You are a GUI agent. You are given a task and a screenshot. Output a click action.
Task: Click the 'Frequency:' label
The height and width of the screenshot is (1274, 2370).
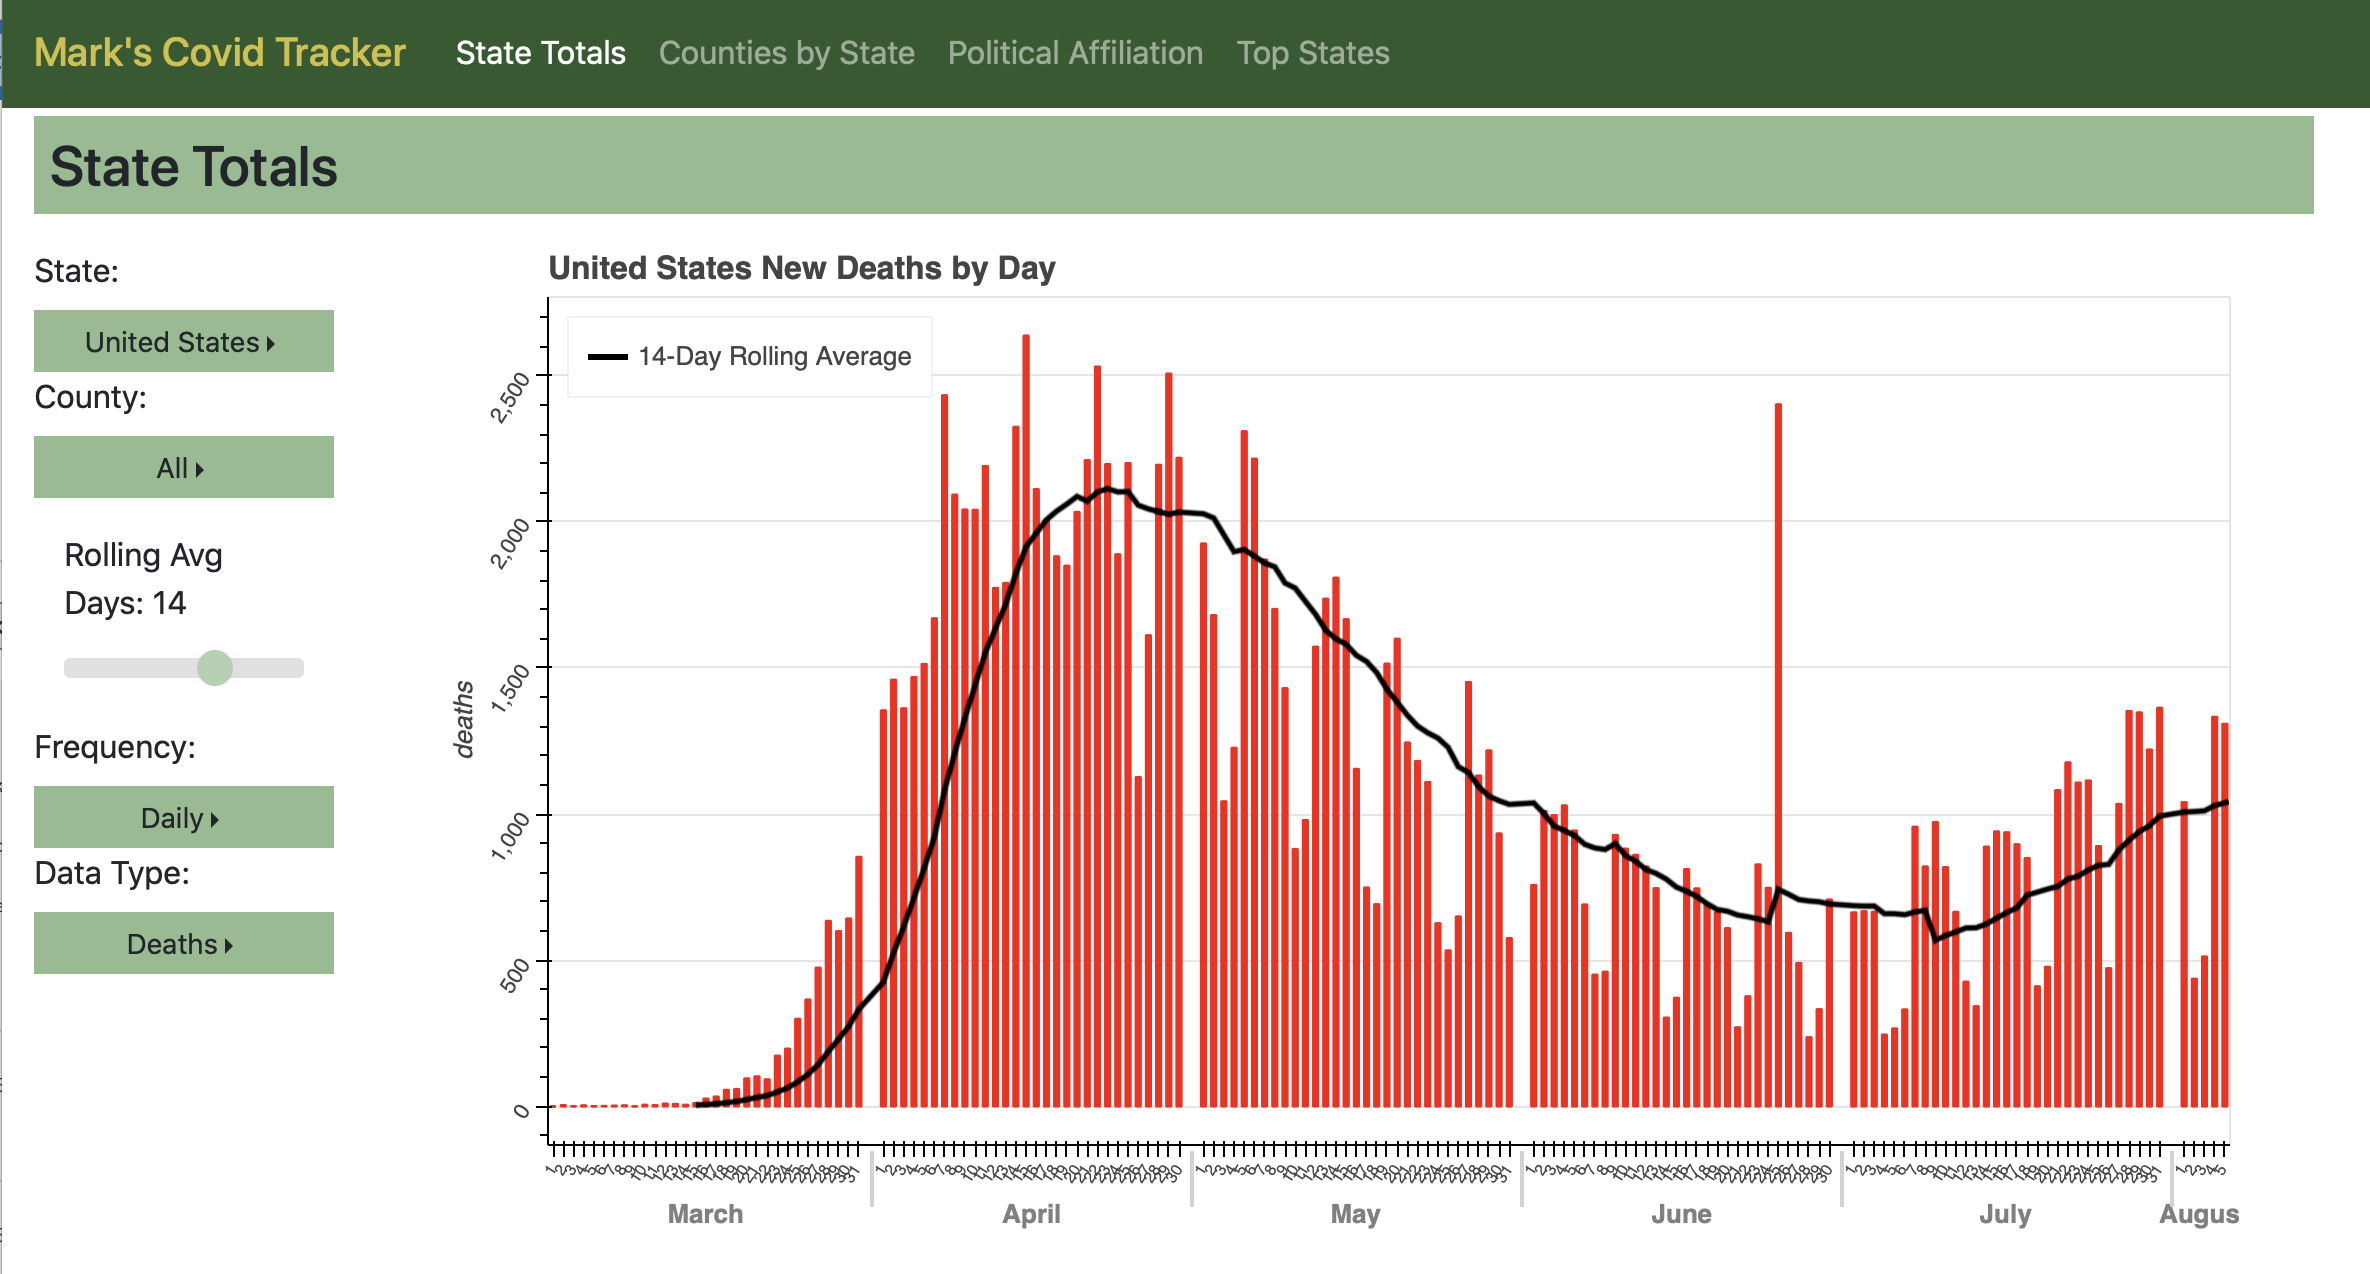[x=115, y=747]
